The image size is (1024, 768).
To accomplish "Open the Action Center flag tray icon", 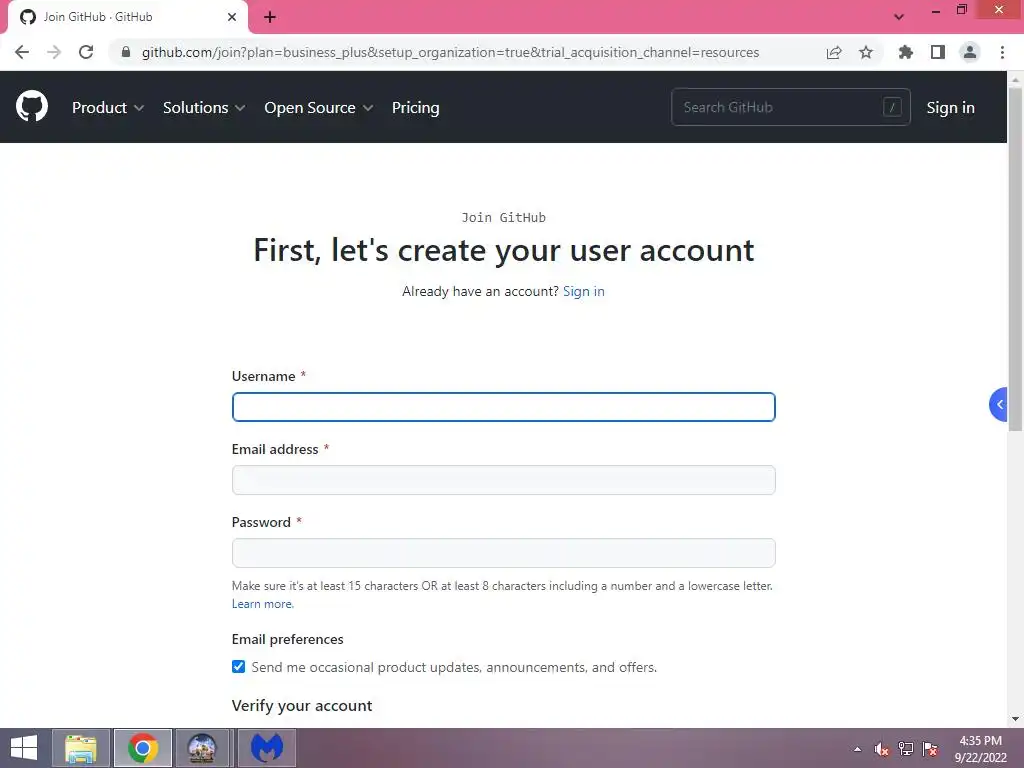I will click(x=930, y=749).
